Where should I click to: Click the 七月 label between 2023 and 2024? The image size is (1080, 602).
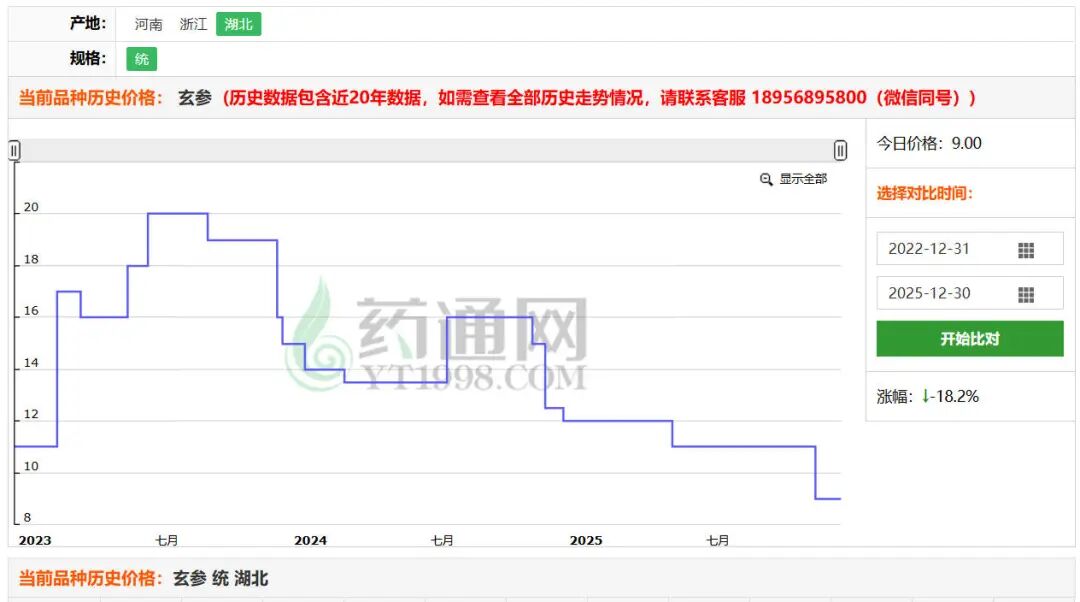[x=167, y=541]
